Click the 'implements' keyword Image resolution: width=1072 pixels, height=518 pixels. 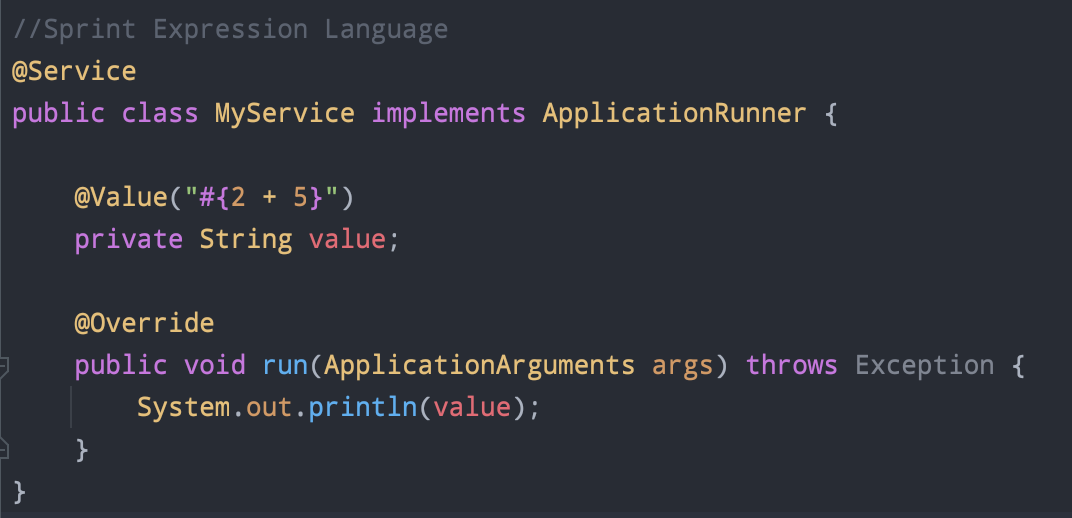pyautogui.click(x=448, y=113)
